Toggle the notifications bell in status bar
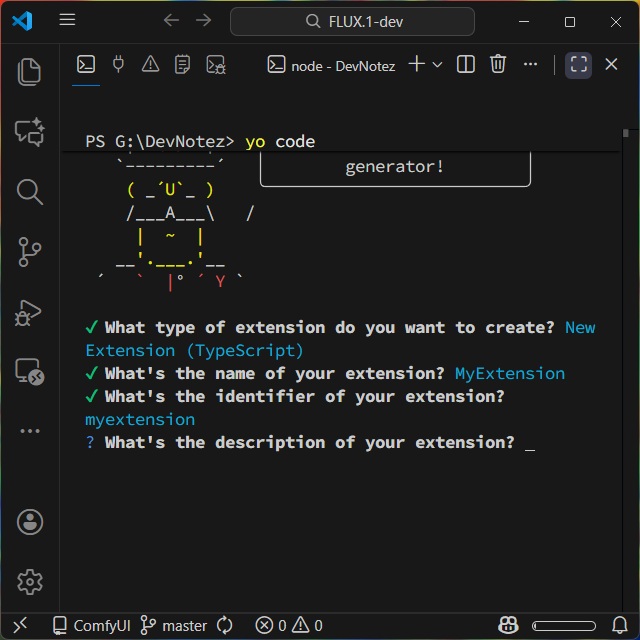Viewport: 640px width, 640px height. [x=619, y=625]
